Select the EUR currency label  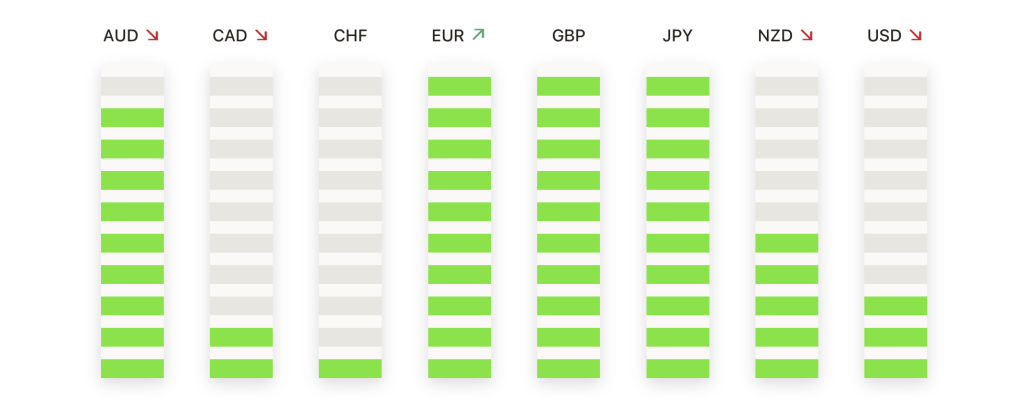448,36
